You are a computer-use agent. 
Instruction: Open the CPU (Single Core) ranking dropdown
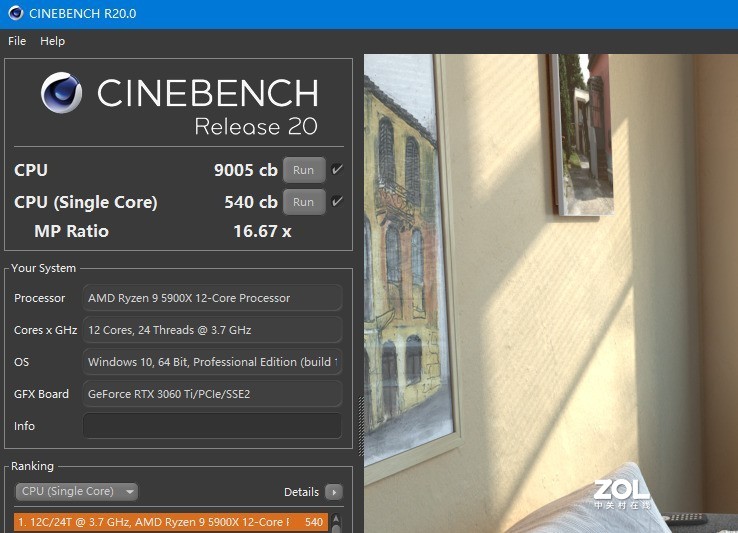(77, 492)
